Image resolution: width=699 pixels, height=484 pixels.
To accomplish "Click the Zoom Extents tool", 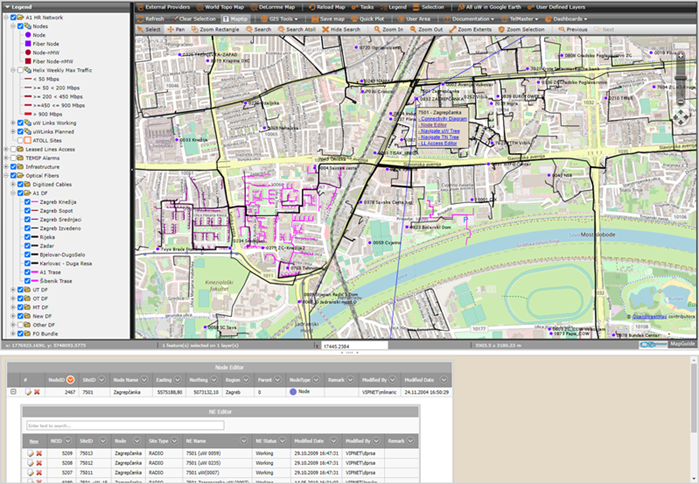I will (473, 30).
